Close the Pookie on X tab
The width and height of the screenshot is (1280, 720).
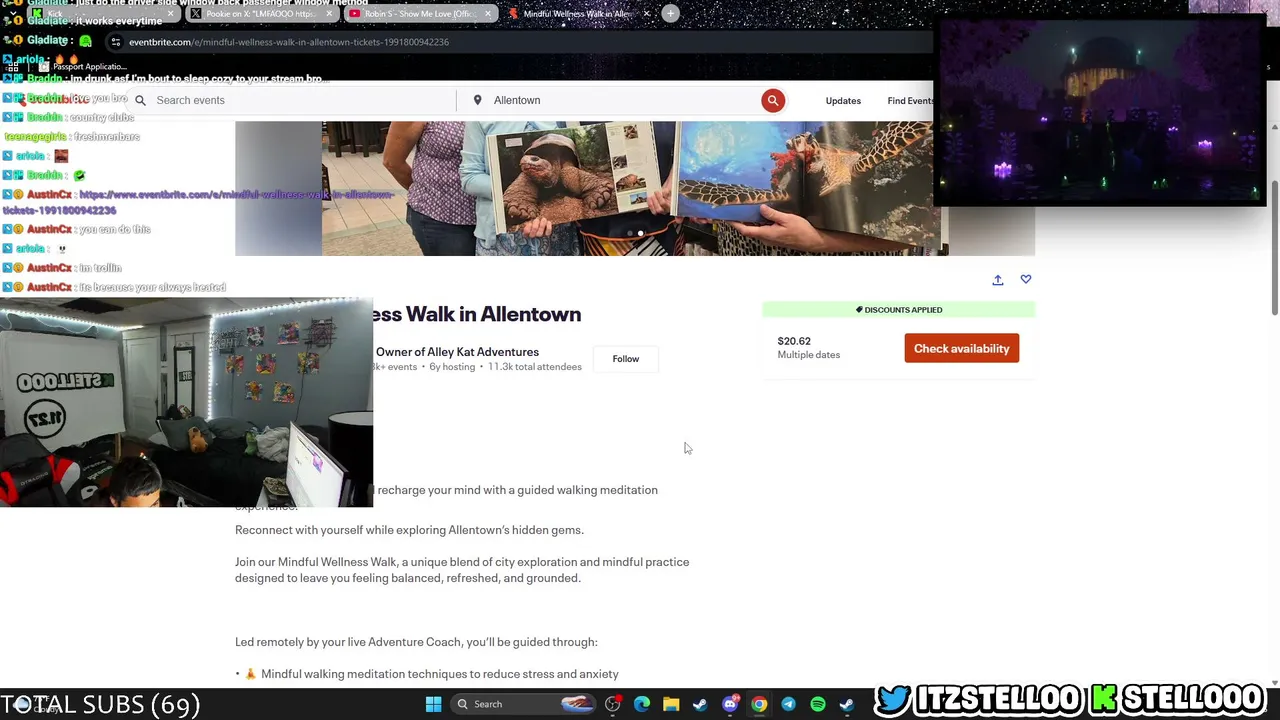pyautogui.click(x=329, y=14)
